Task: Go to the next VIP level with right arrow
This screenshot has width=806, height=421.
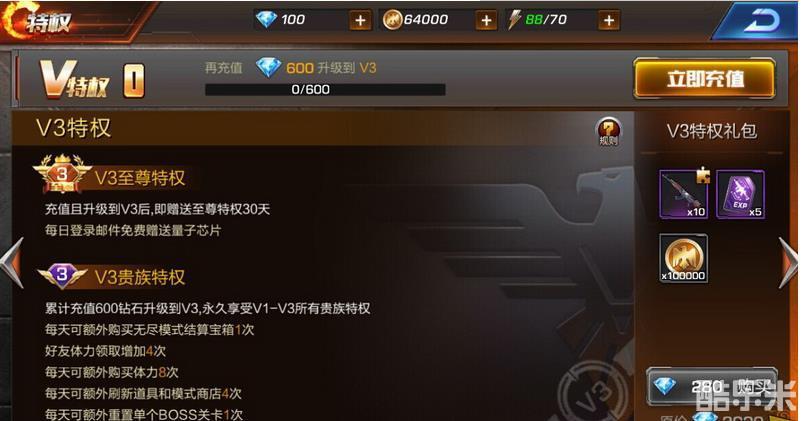Action: tap(788, 262)
